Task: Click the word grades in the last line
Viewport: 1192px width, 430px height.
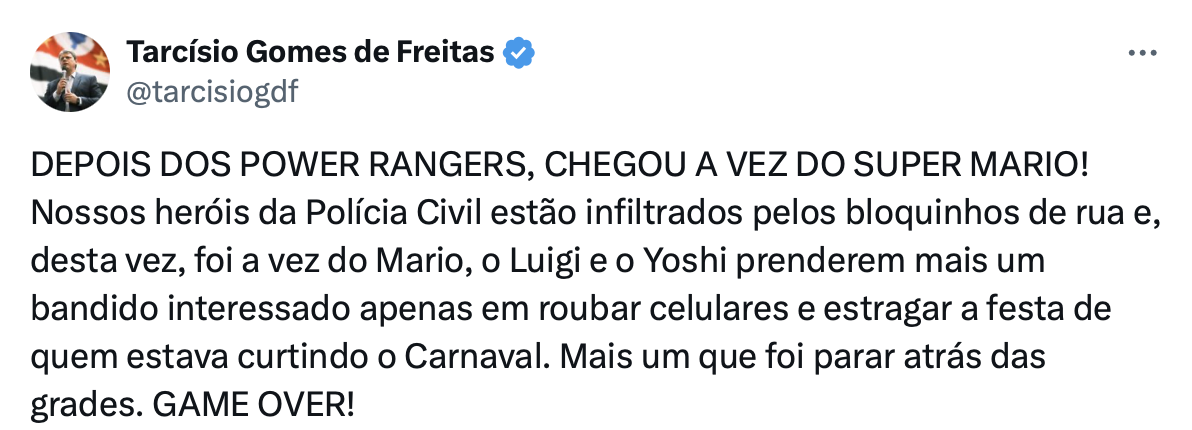Action: tap(84, 406)
